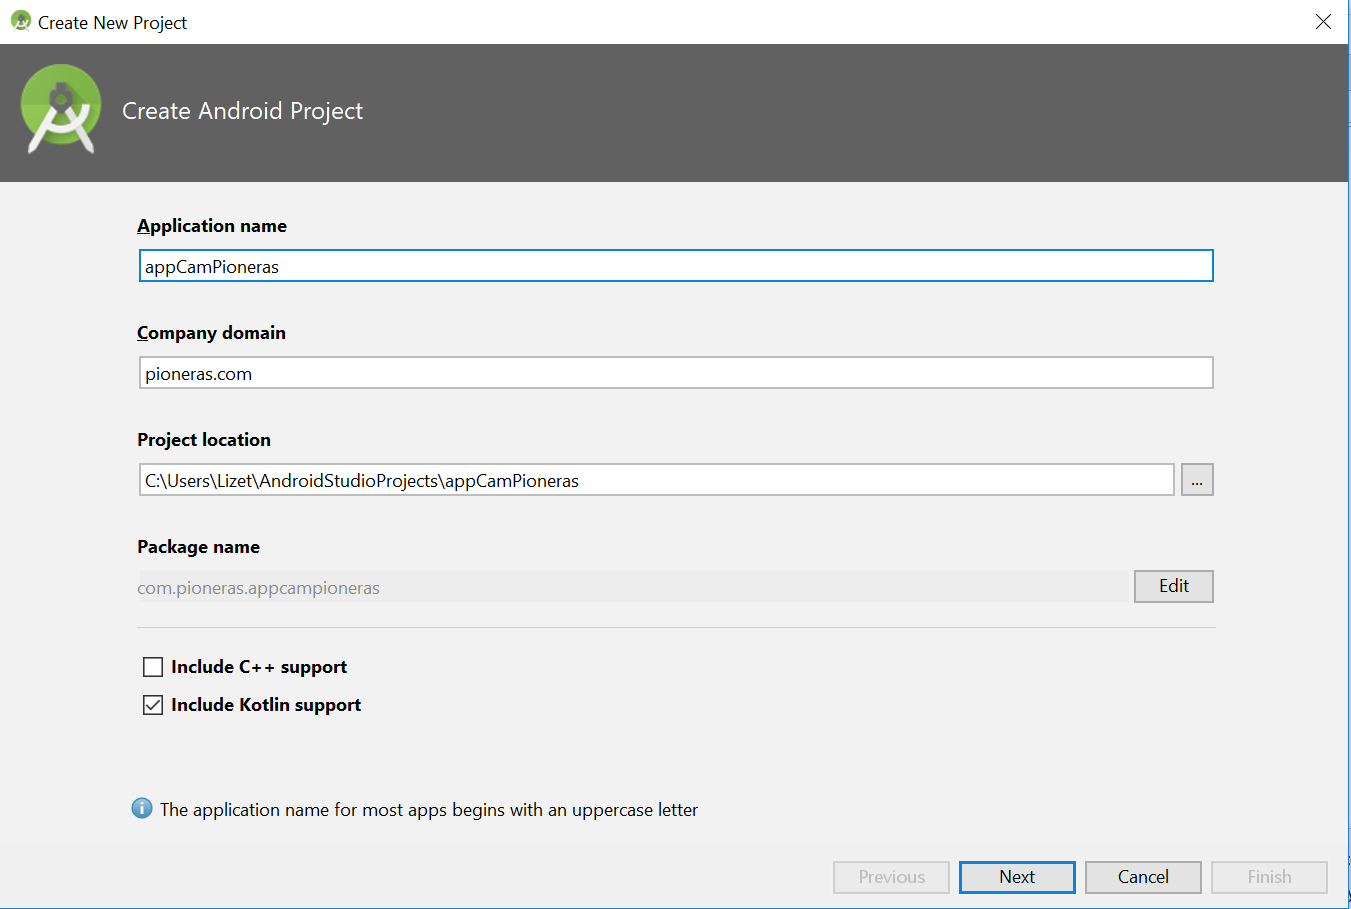Click the Application name input field
This screenshot has width=1351, height=909.
coord(676,266)
